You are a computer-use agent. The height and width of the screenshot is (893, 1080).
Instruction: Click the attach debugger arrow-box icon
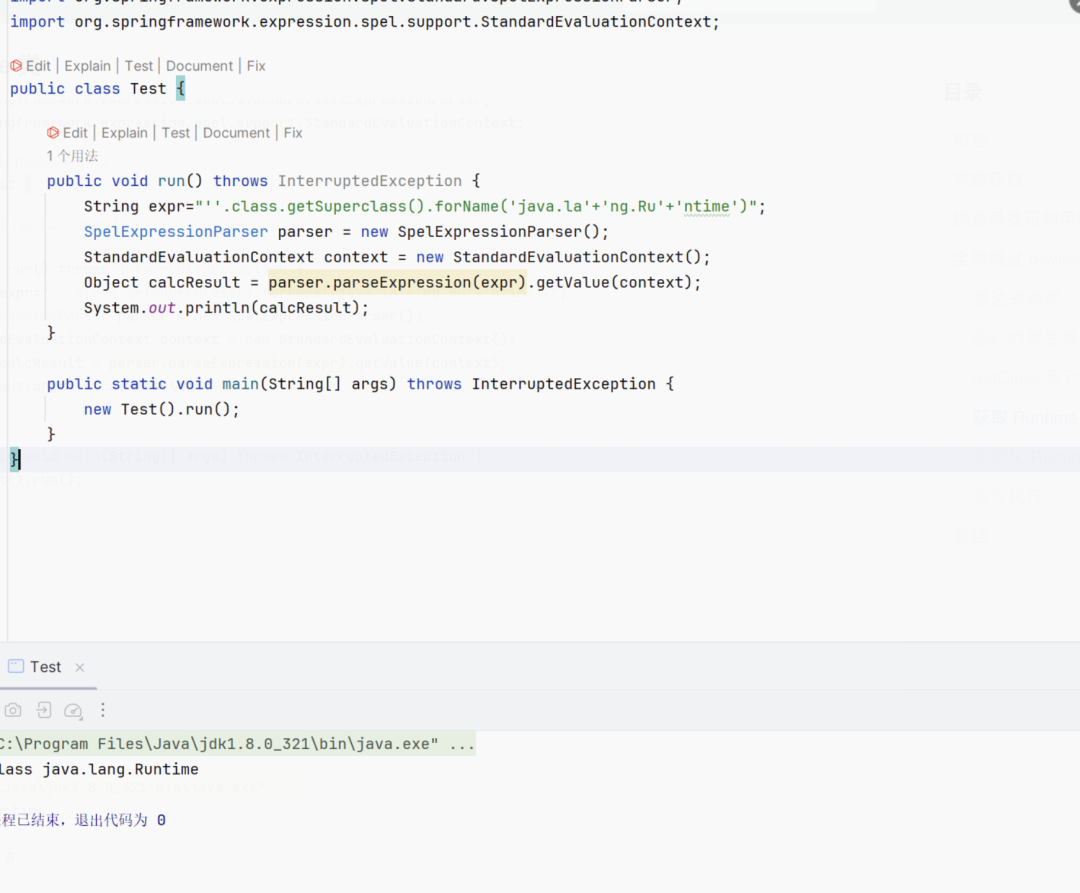(x=43, y=710)
